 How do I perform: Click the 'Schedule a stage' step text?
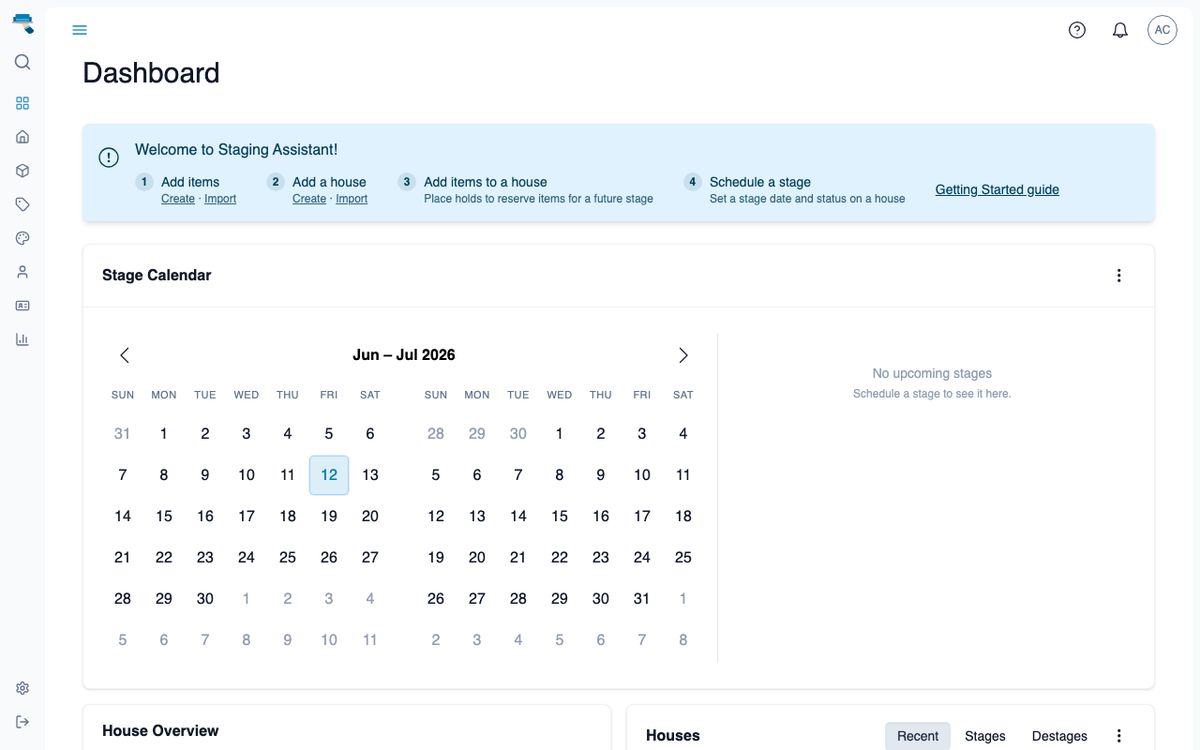point(760,182)
